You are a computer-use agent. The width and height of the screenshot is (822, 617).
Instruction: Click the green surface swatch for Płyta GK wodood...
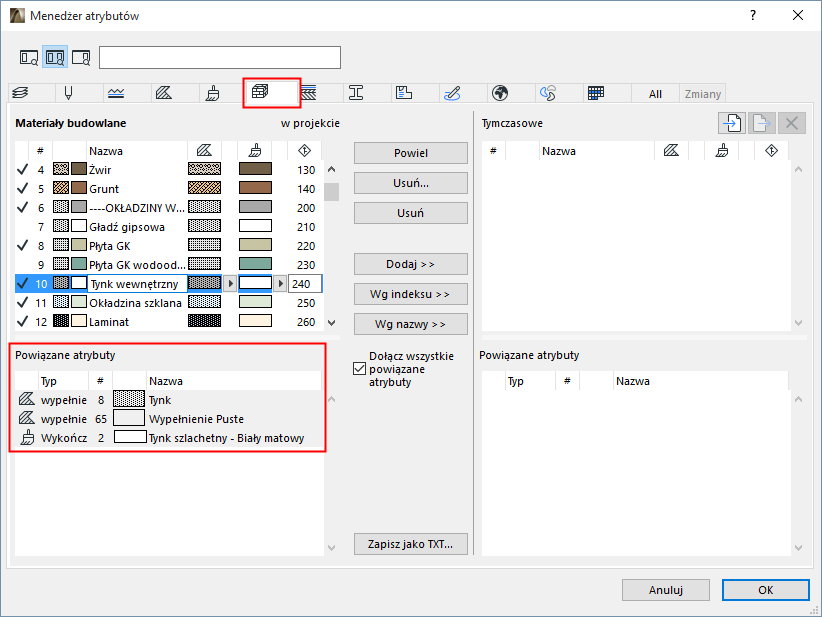click(255, 264)
